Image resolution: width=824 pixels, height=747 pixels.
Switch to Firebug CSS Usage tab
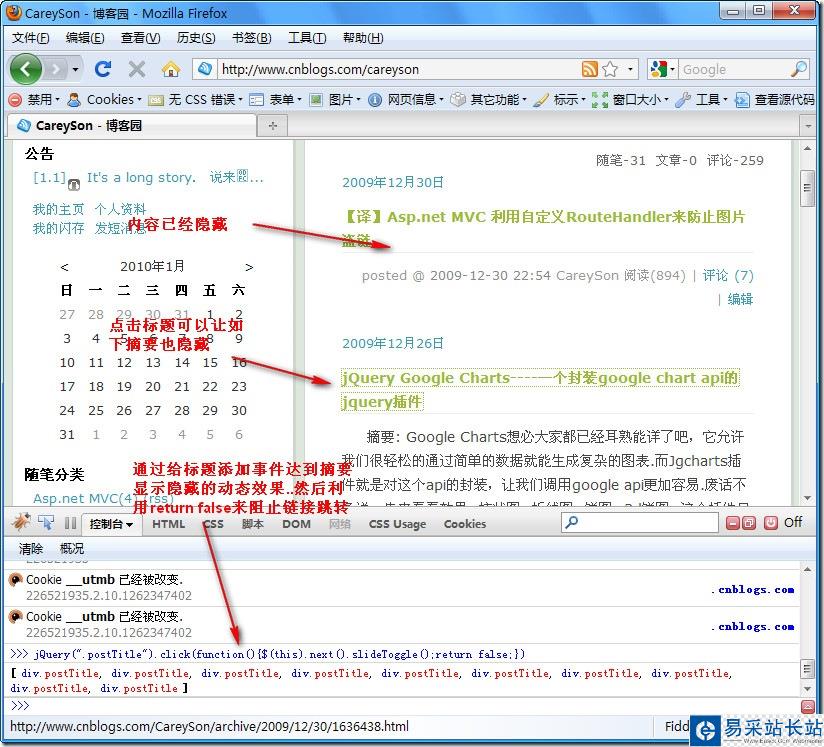pyautogui.click(x=397, y=524)
